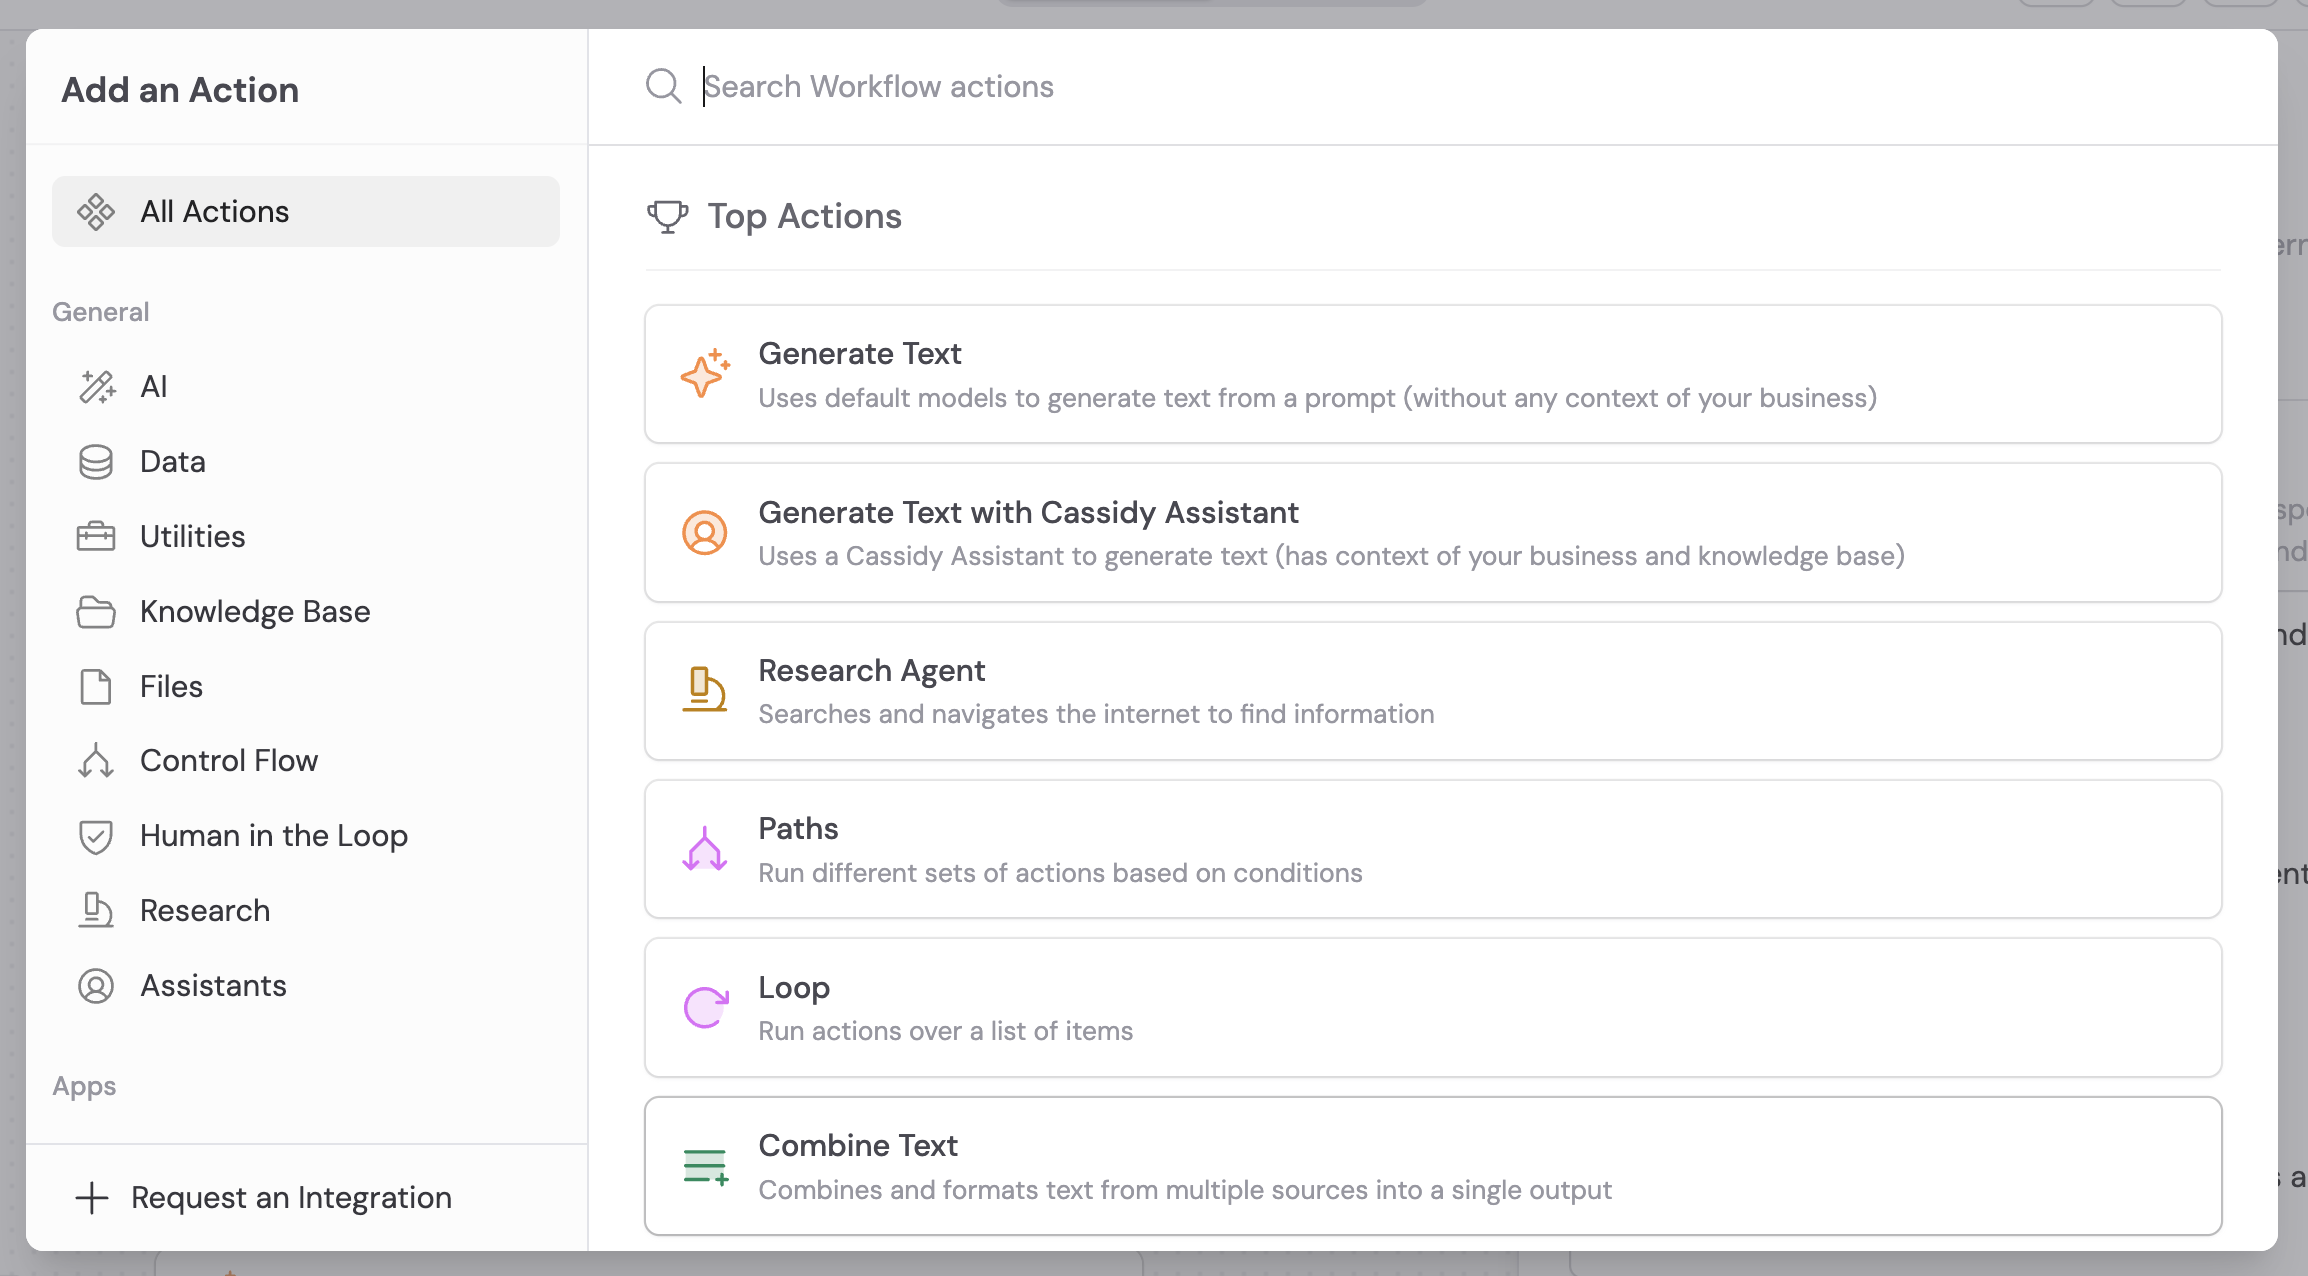This screenshot has height=1276, width=2308.
Task: Click the Loop circular arrow icon
Action: [705, 1007]
